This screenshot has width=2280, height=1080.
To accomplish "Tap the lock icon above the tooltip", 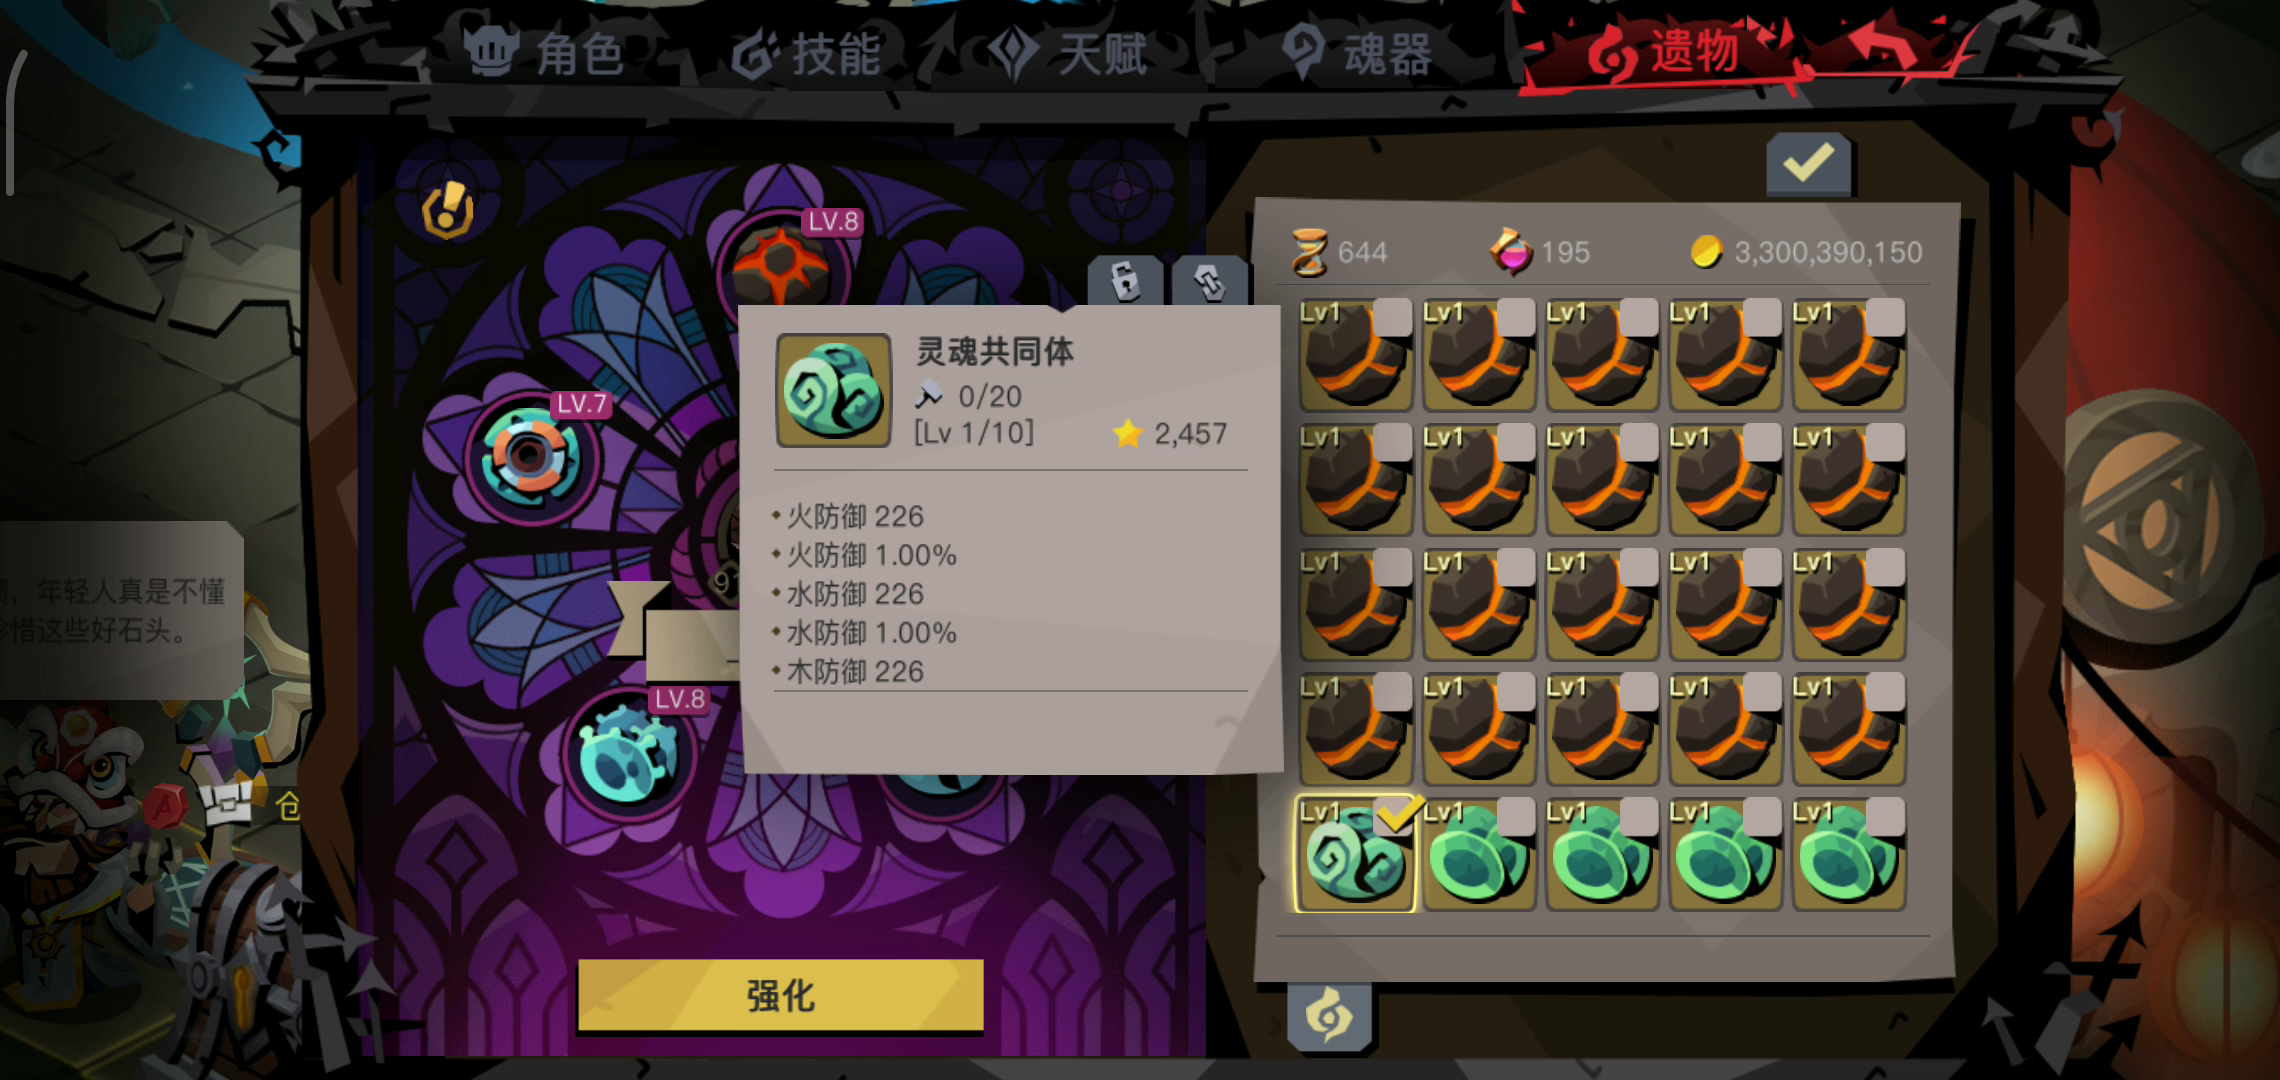I will point(1126,280).
